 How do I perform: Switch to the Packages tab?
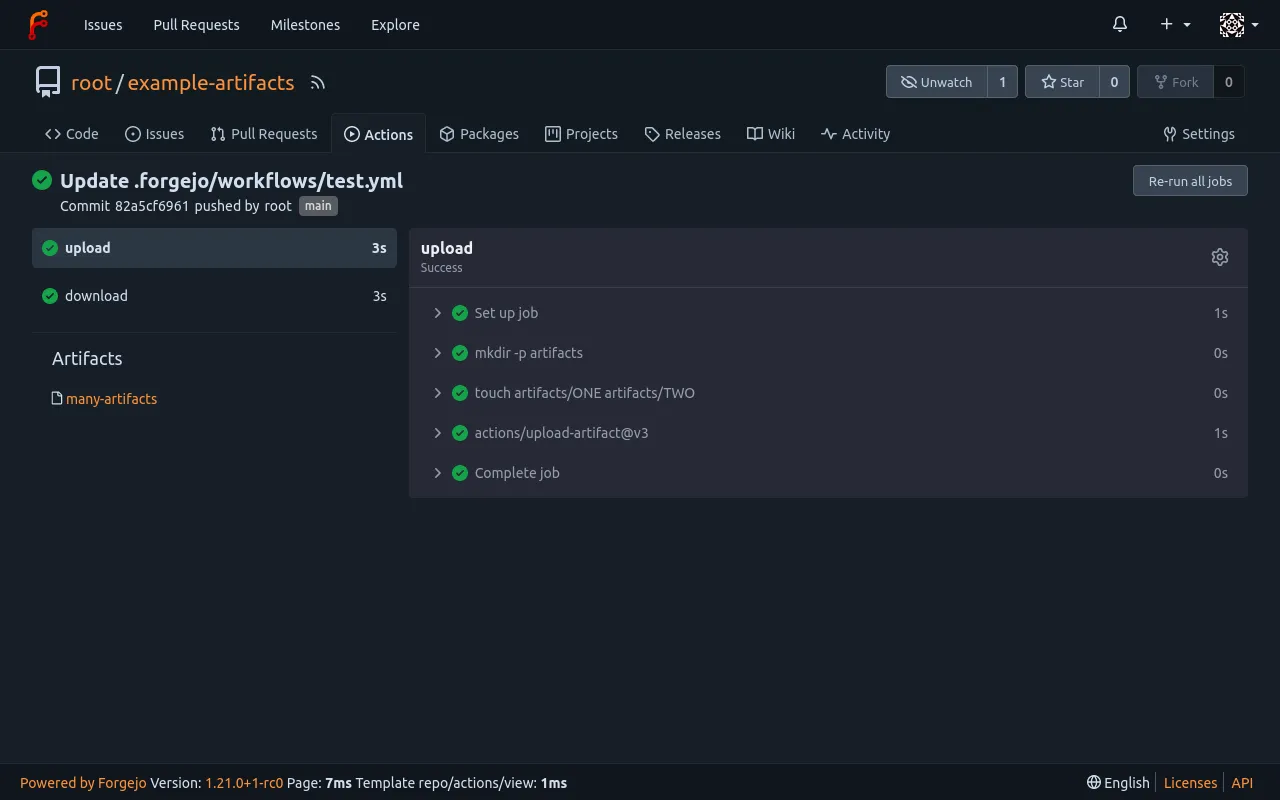point(479,134)
